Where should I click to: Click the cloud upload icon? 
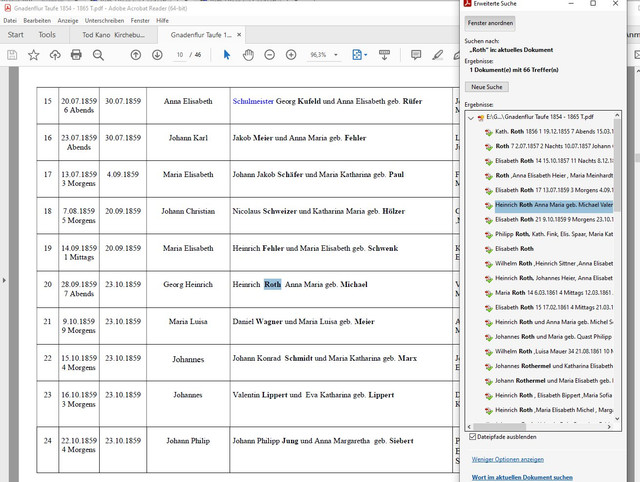click(x=55, y=55)
